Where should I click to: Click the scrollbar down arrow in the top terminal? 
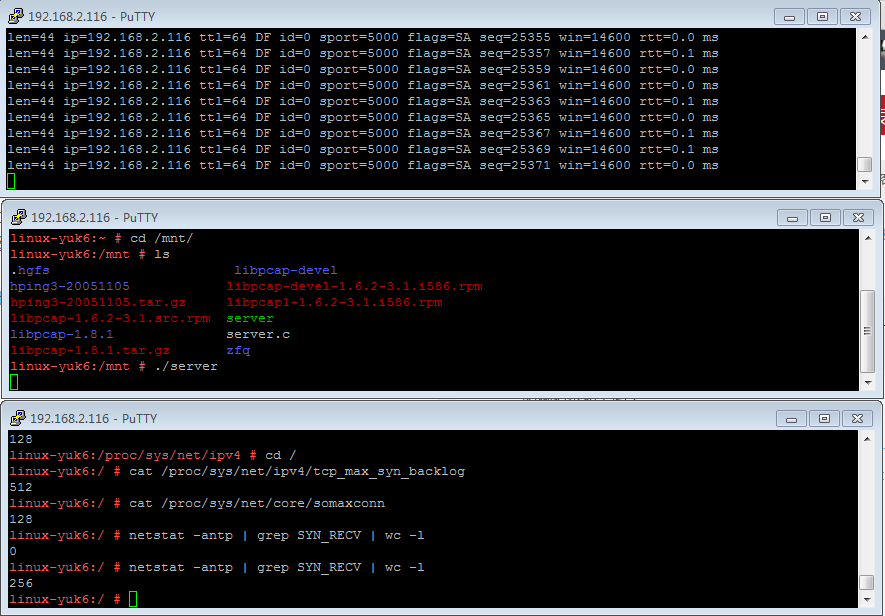coord(865,182)
